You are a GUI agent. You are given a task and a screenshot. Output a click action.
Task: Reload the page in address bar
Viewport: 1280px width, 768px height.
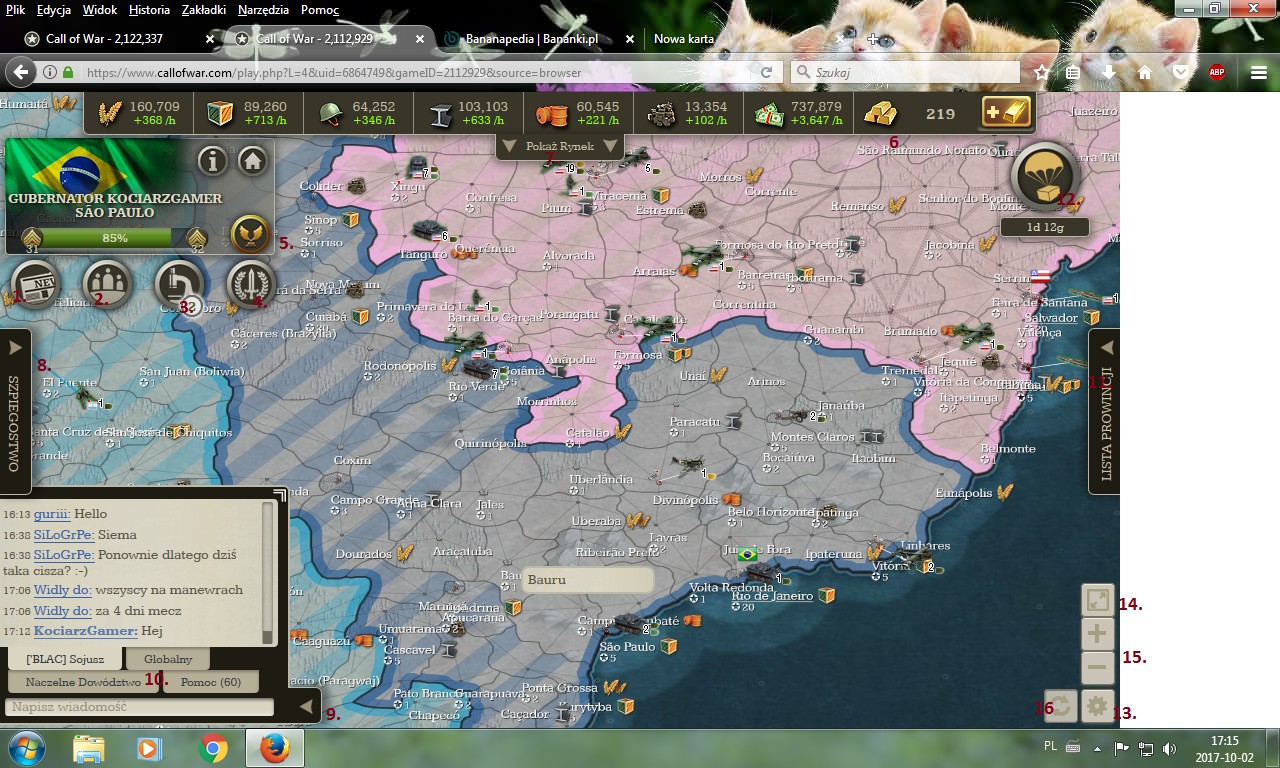pyautogui.click(x=766, y=73)
